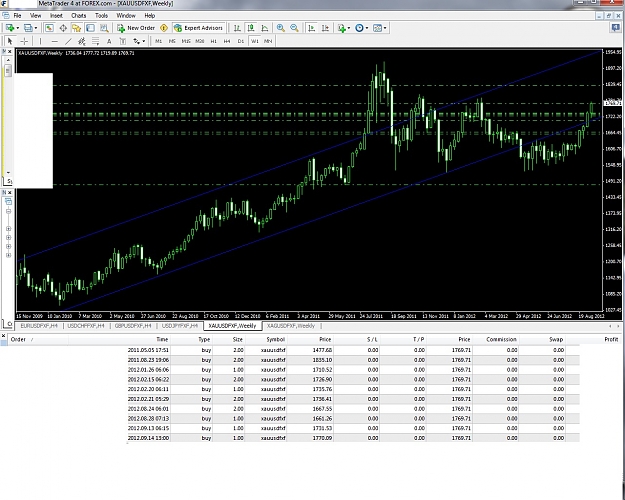Click the New Order button
Image resolution: width=625 pixels, height=500 pixels.
pyautogui.click(x=136, y=28)
